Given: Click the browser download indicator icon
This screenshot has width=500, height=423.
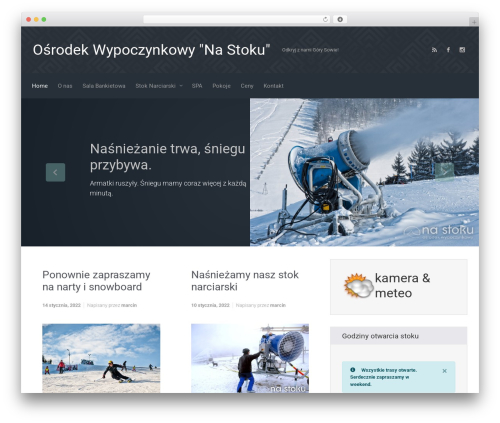Looking at the screenshot, I should (x=340, y=19).
